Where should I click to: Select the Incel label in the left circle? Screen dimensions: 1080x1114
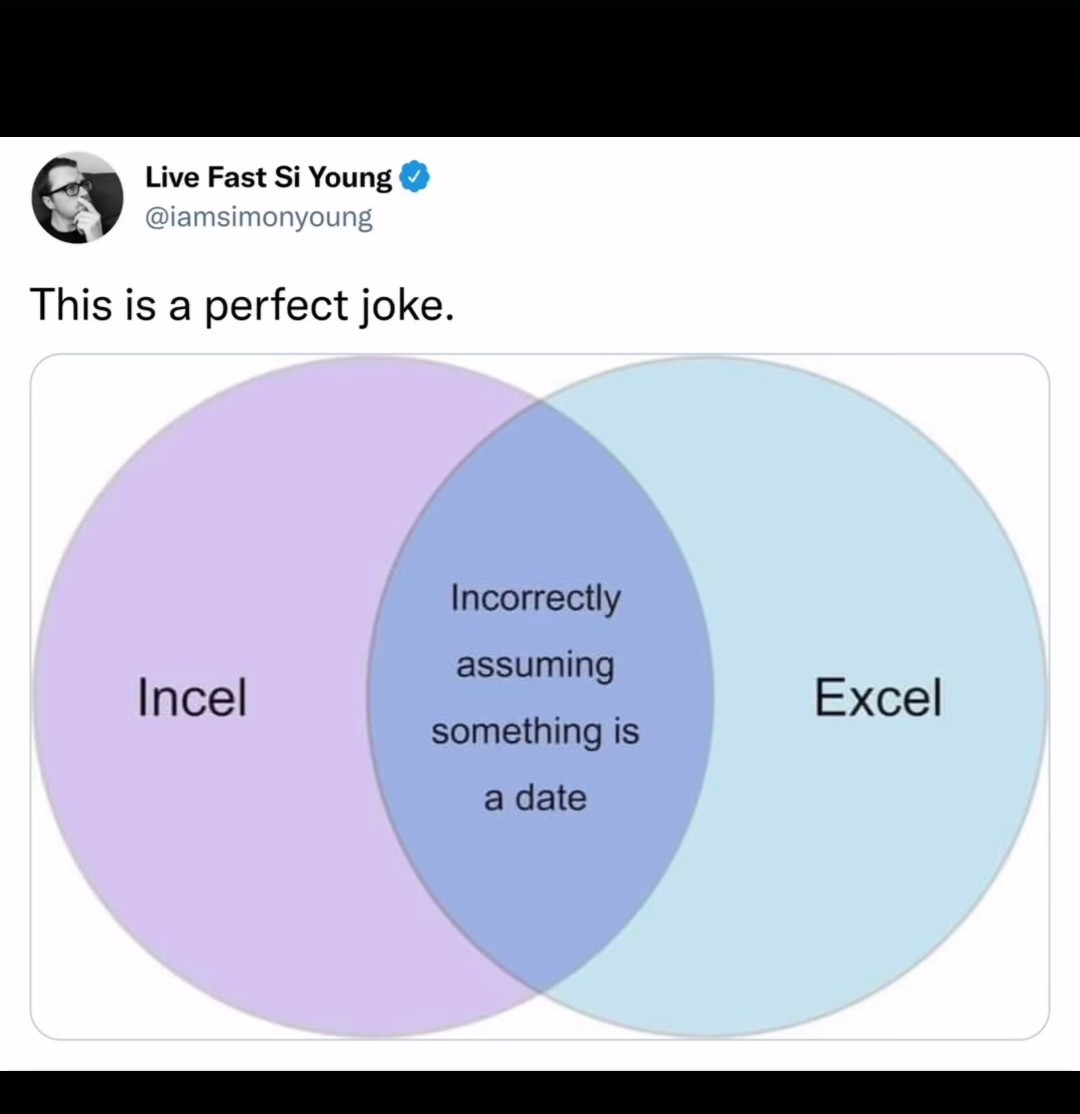click(192, 697)
